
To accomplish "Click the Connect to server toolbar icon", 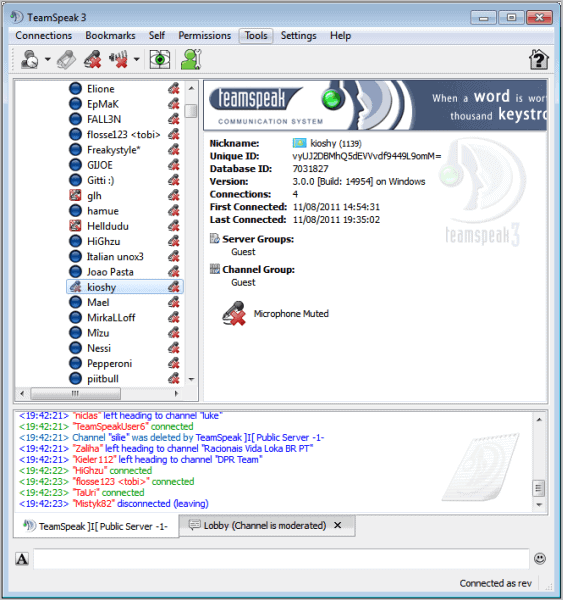I will (29, 59).
